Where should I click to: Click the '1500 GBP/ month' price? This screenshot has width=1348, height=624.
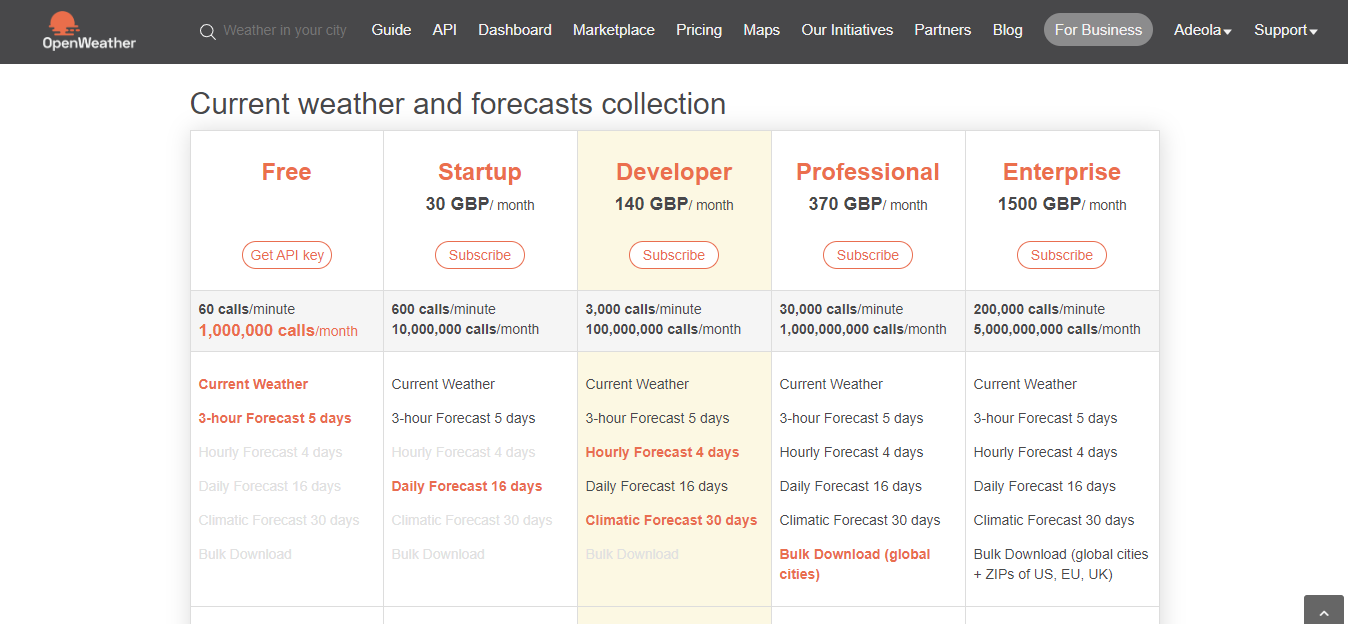[x=1062, y=204]
